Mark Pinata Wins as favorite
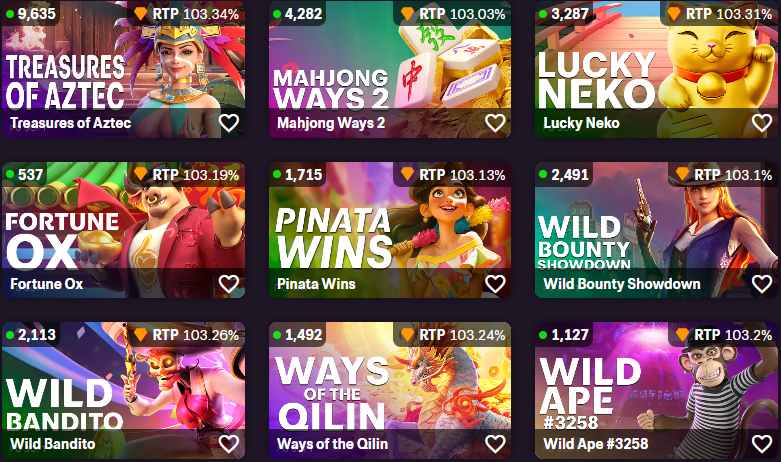781x462 pixels. tap(495, 284)
